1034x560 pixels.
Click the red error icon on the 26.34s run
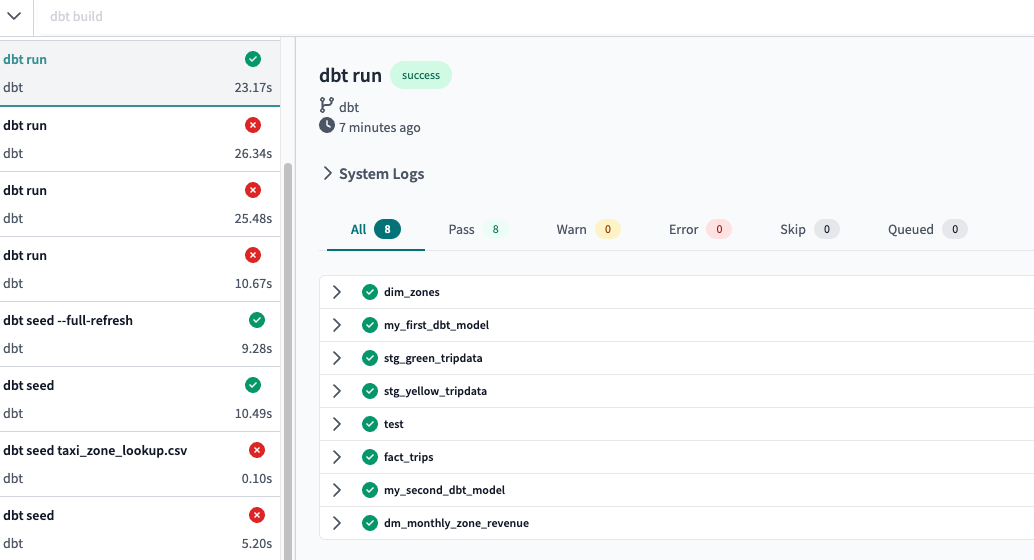click(253, 125)
